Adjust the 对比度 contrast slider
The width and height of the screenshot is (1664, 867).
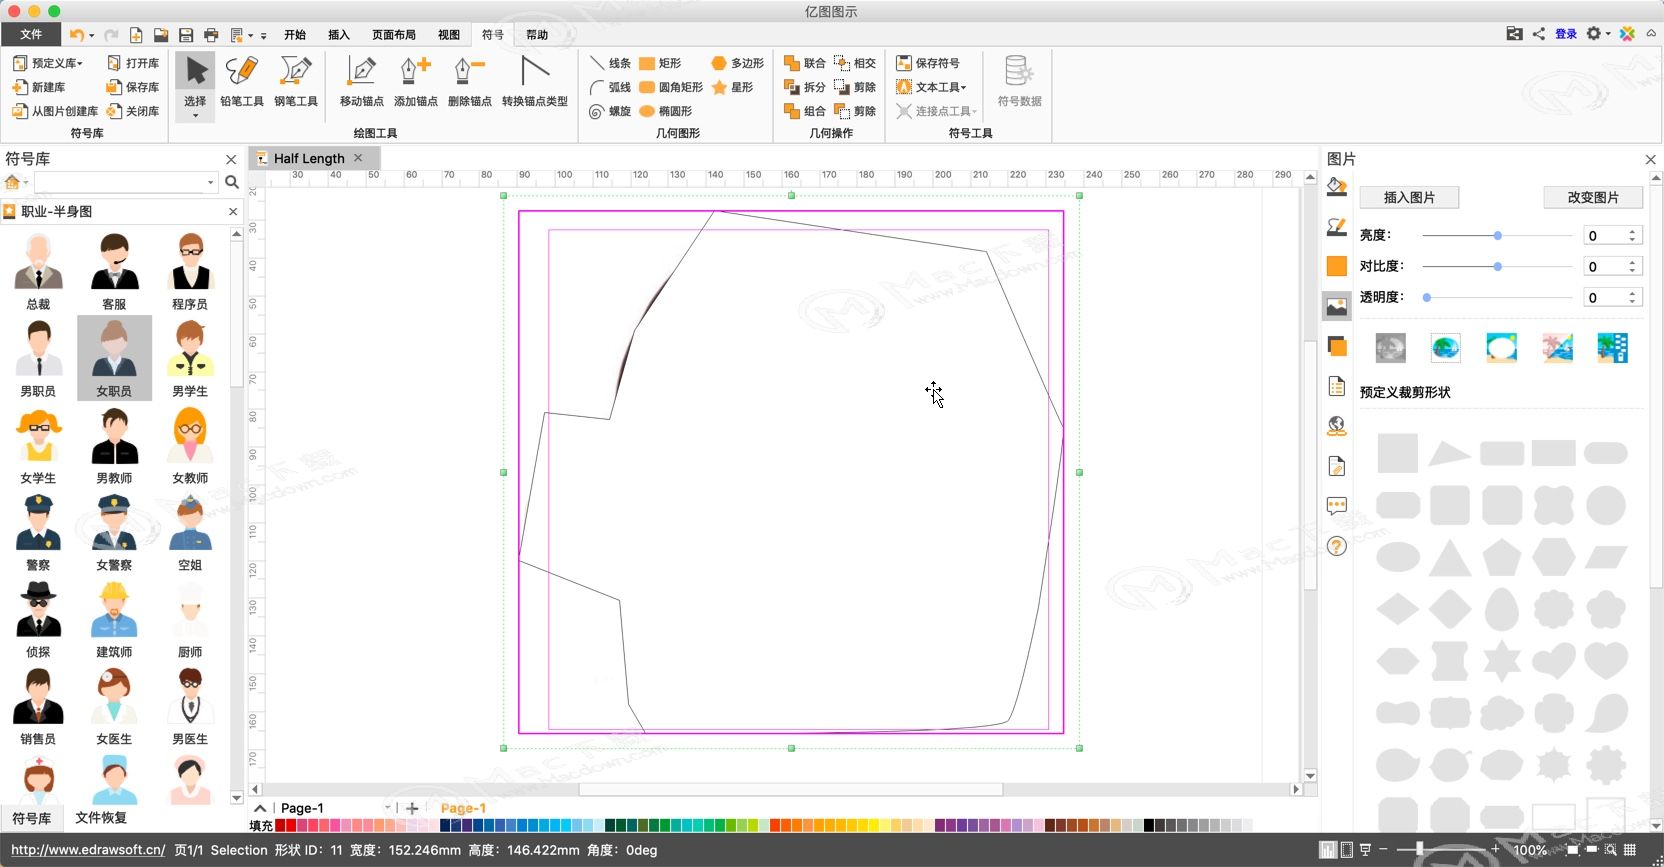tap(1497, 267)
